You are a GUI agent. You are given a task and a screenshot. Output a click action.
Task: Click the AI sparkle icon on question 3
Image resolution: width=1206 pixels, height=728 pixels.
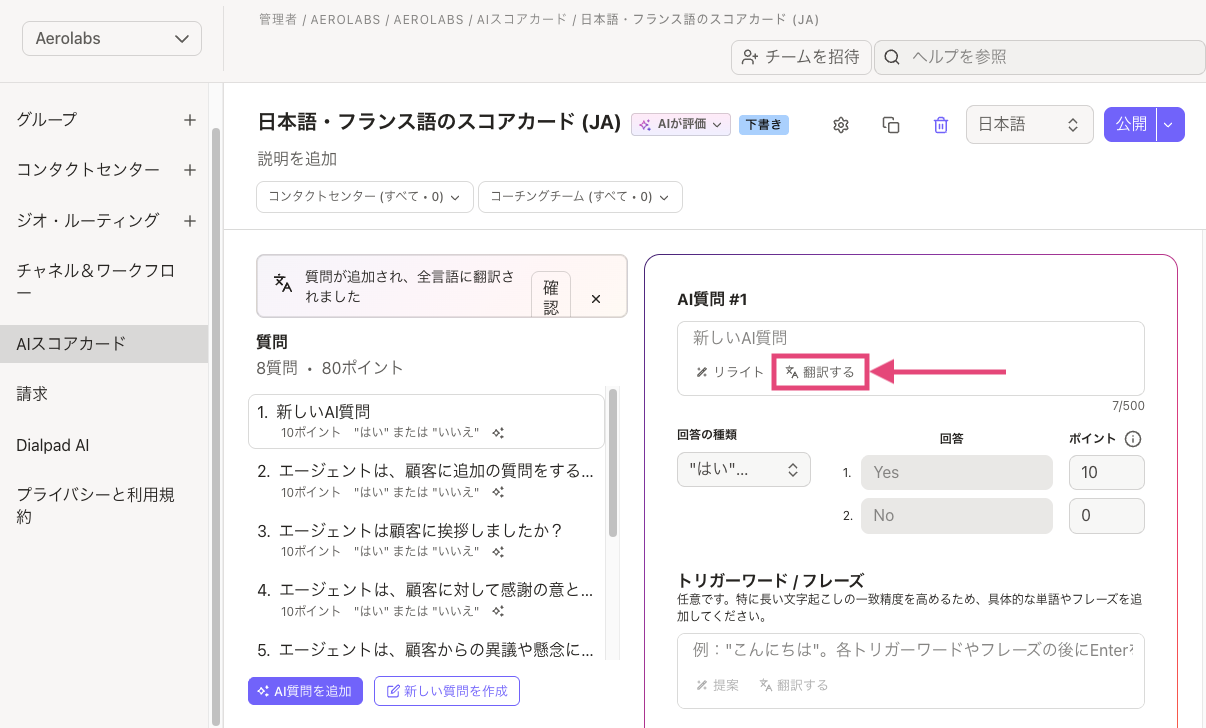(x=498, y=551)
